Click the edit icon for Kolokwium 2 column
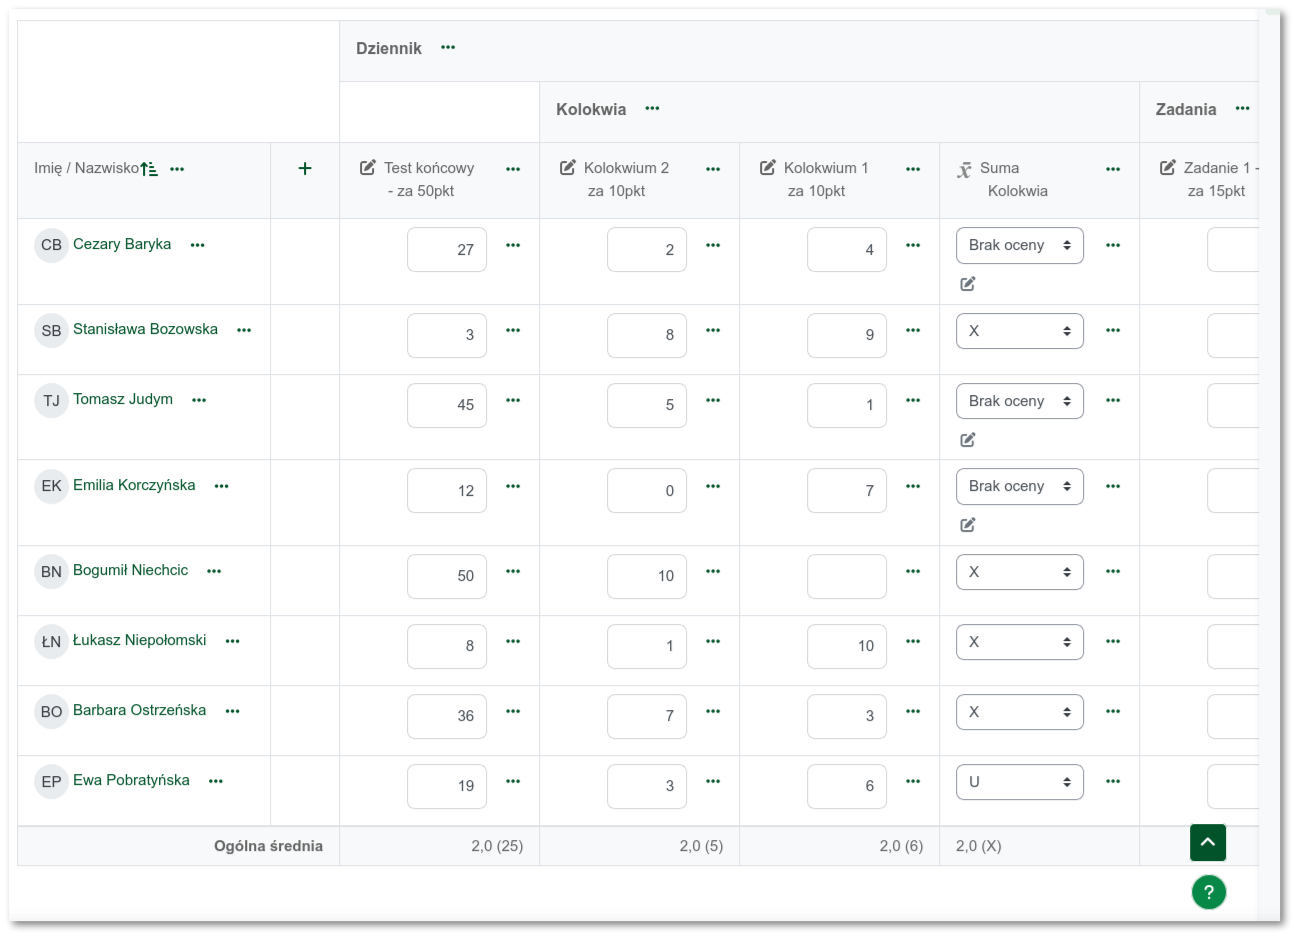Viewport: 1293px width, 934px height. (x=568, y=168)
